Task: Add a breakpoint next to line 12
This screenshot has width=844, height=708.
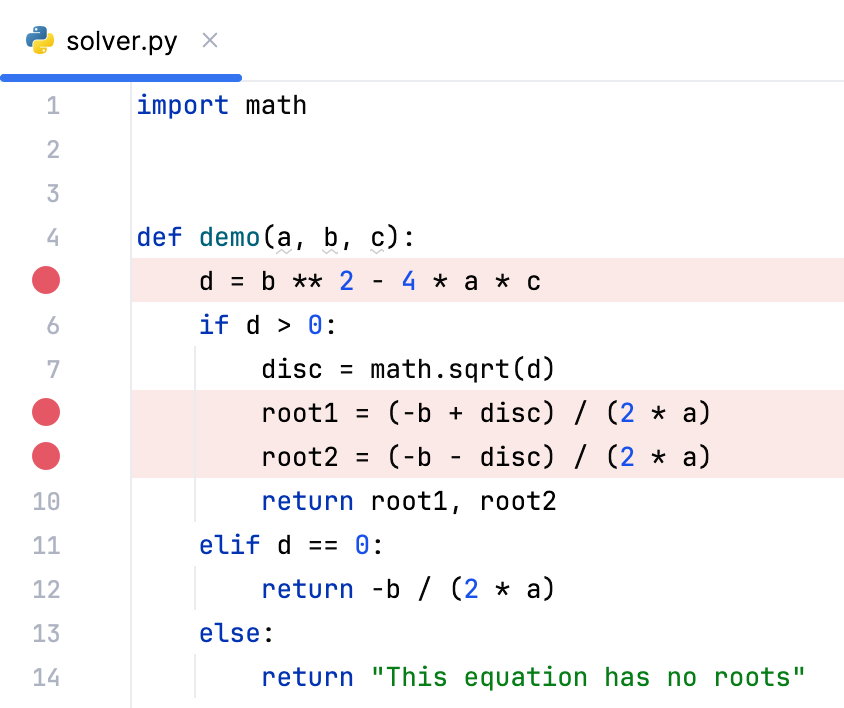Action: point(45,589)
